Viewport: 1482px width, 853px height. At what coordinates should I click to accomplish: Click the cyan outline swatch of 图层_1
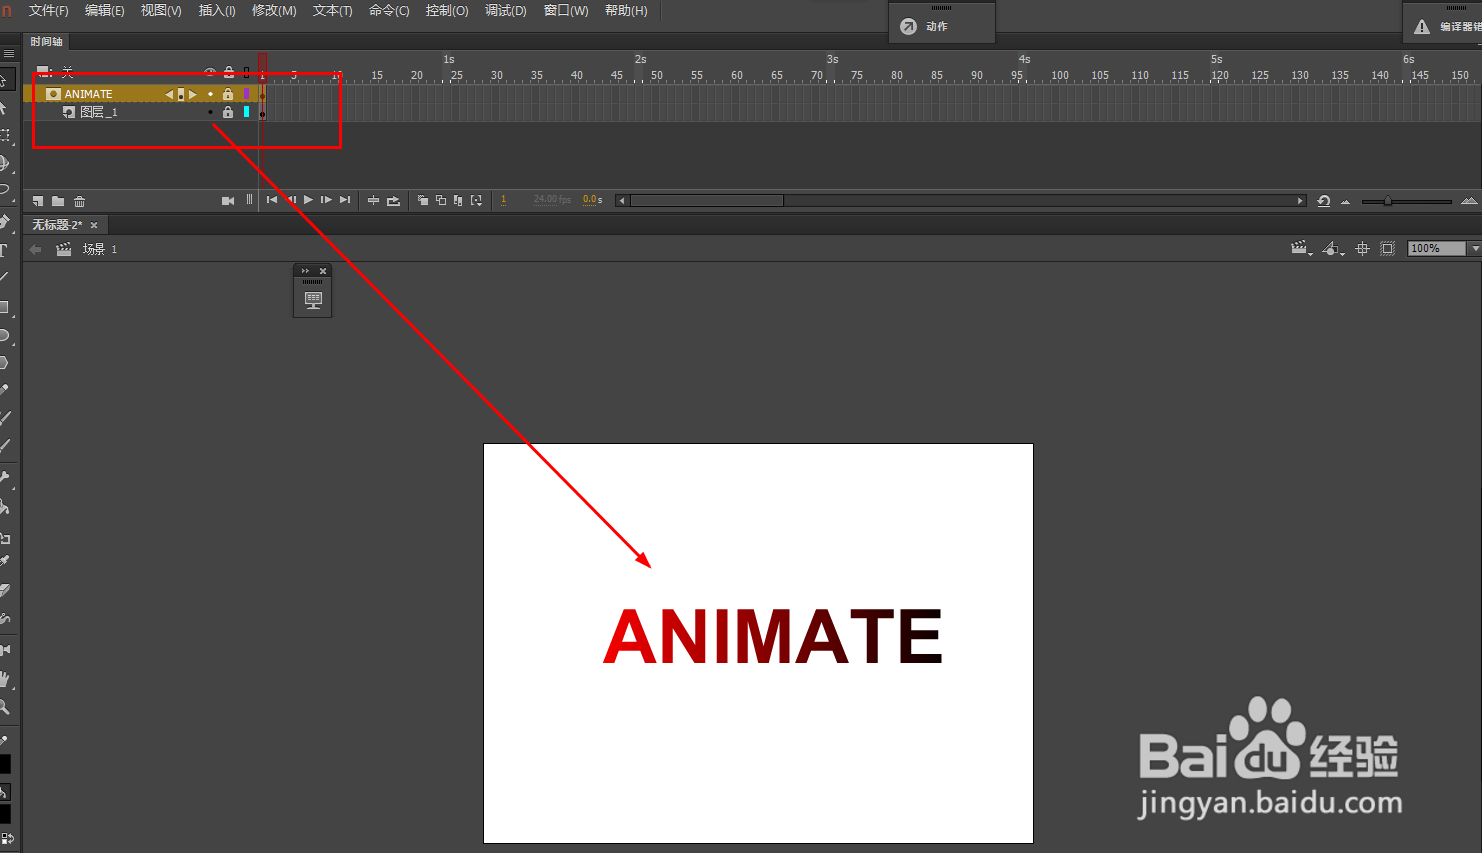click(247, 113)
